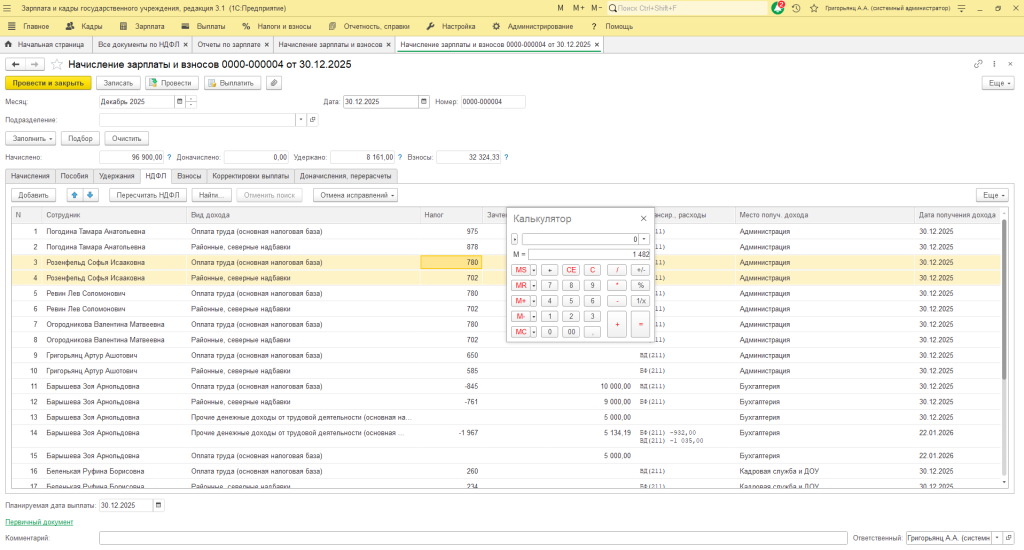Expand the Заполнить dropdown button
1024x550 pixels.
(x=30, y=138)
